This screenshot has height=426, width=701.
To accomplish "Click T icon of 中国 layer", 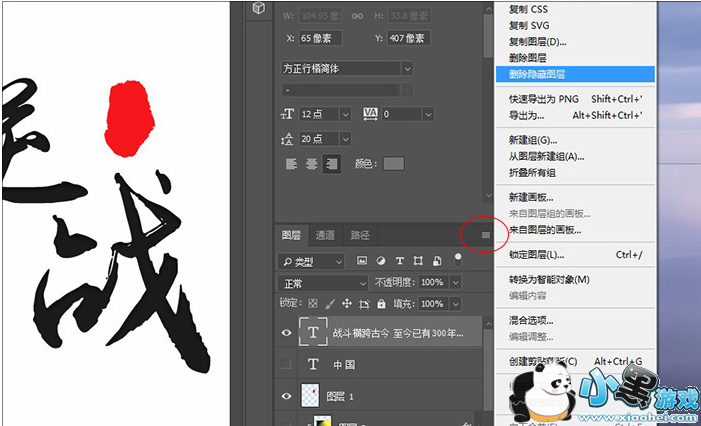I will (313, 365).
